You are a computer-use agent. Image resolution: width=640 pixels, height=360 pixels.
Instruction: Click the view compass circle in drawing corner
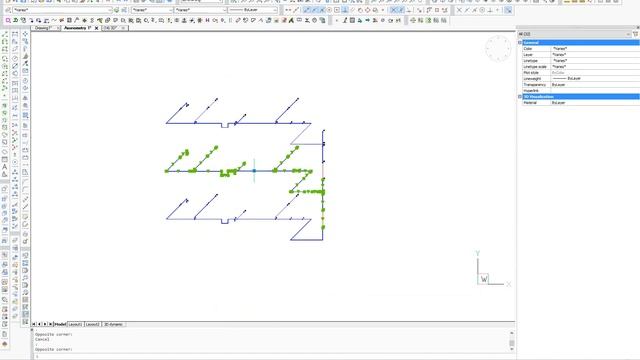coord(498,49)
